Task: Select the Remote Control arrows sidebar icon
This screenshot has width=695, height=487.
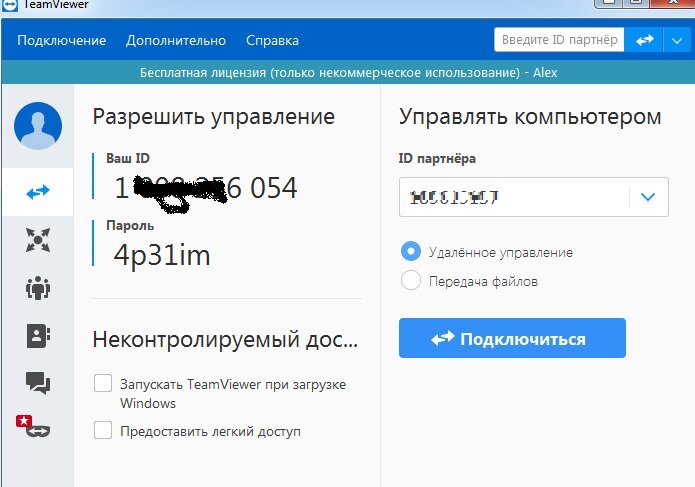Action: point(38,192)
